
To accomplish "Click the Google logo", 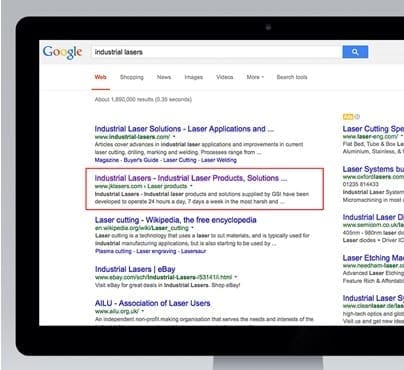I will point(62,52).
